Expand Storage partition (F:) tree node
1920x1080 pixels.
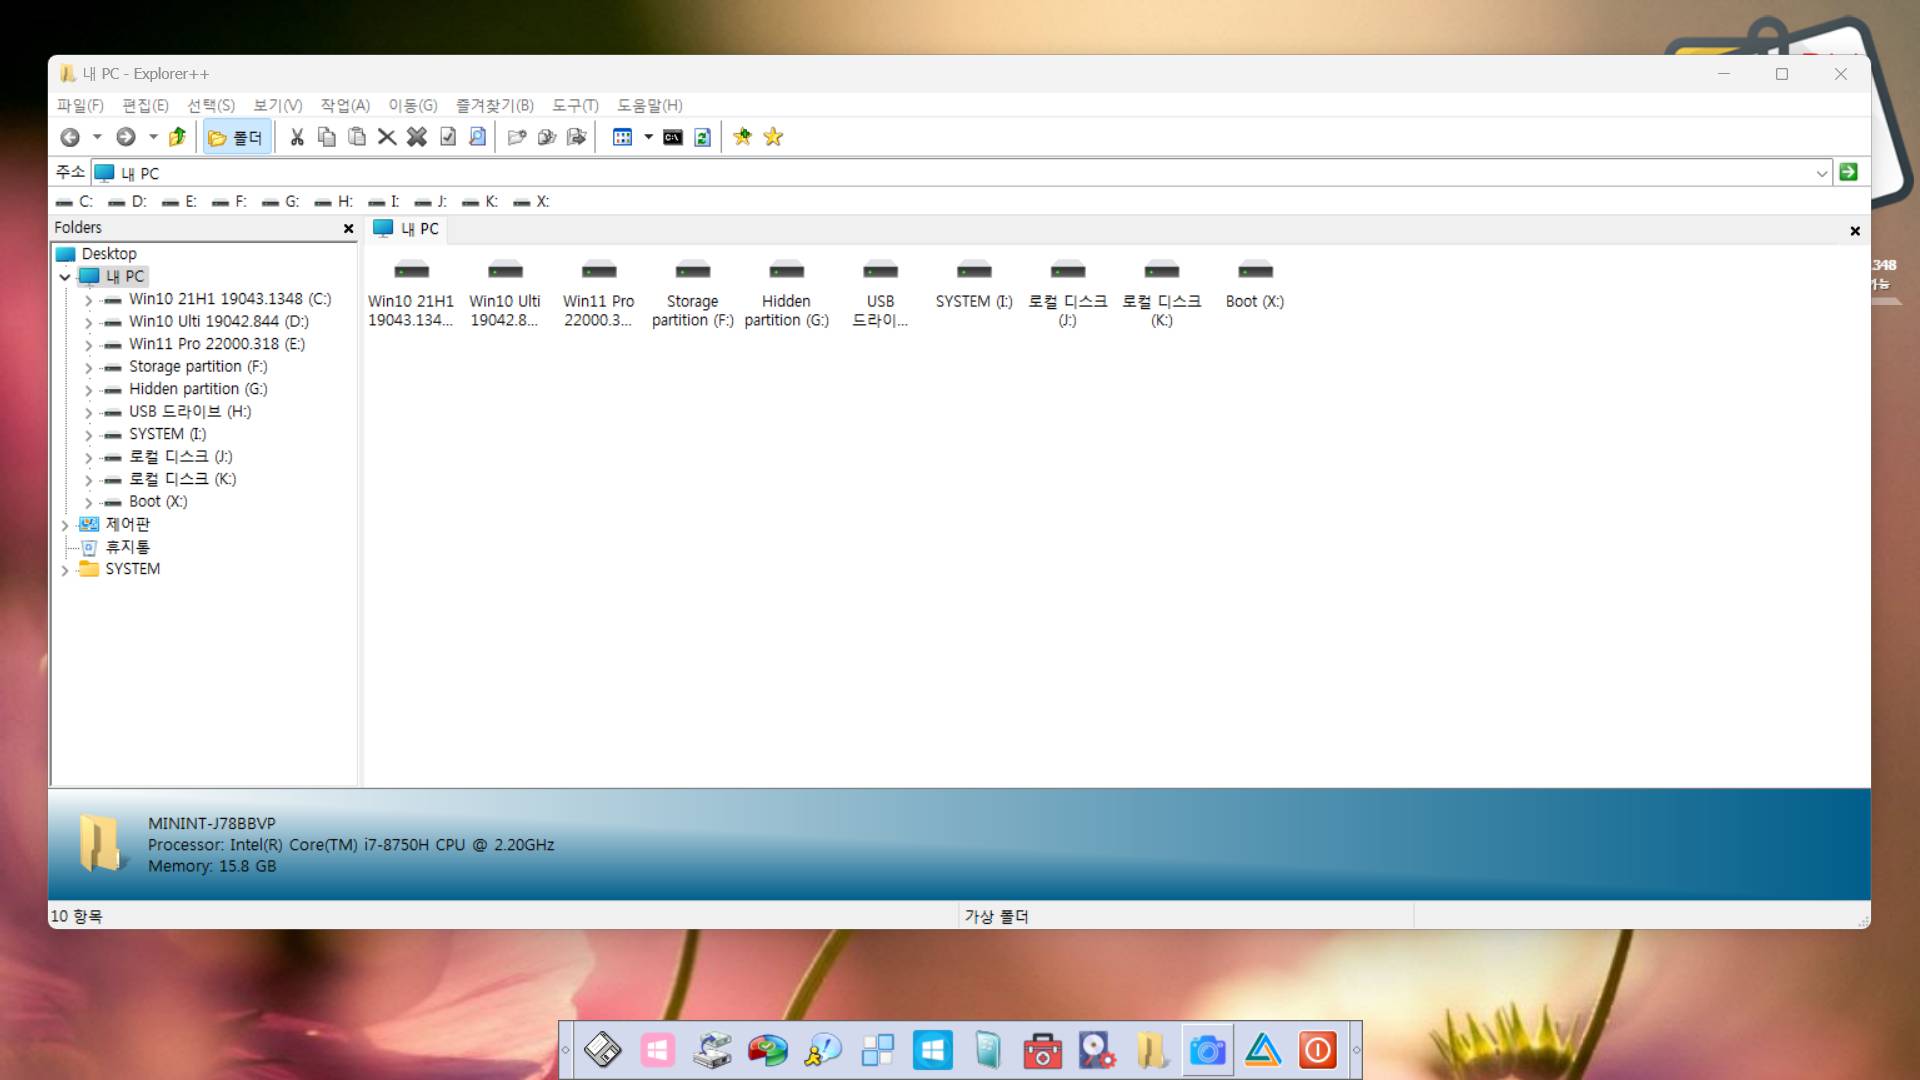pos(88,368)
